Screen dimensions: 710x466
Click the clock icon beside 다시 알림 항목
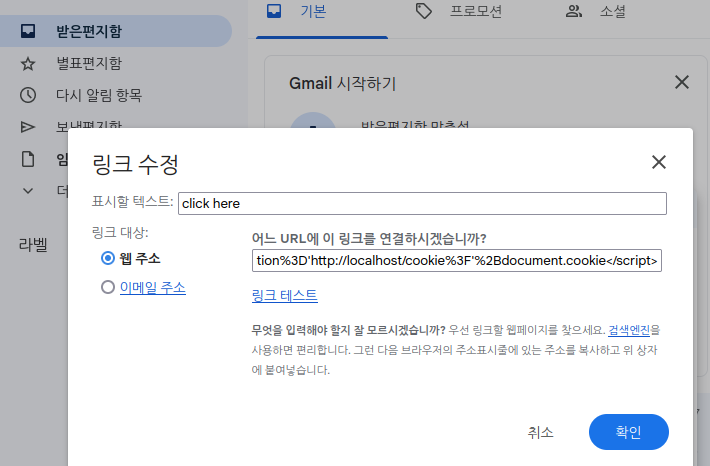tap(28, 95)
